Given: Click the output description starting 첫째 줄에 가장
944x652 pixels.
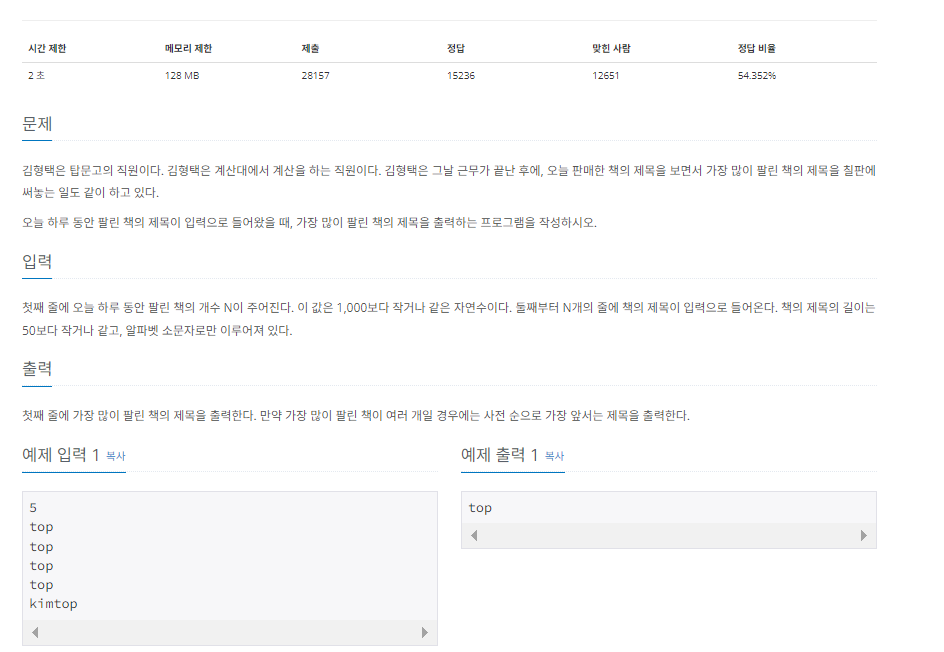Looking at the screenshot, I should point(356,415).
